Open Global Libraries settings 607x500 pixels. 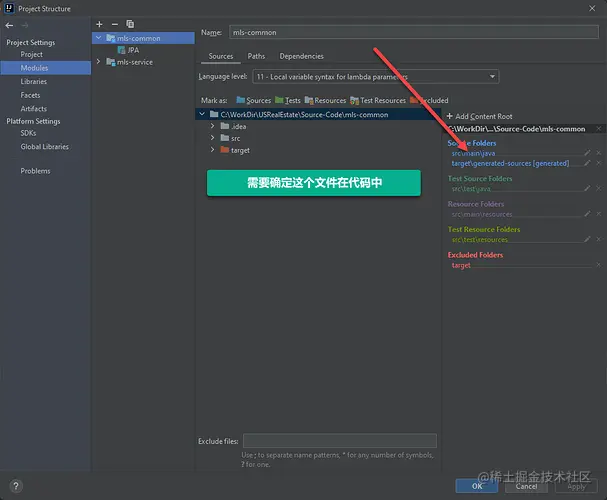point(44,146)
